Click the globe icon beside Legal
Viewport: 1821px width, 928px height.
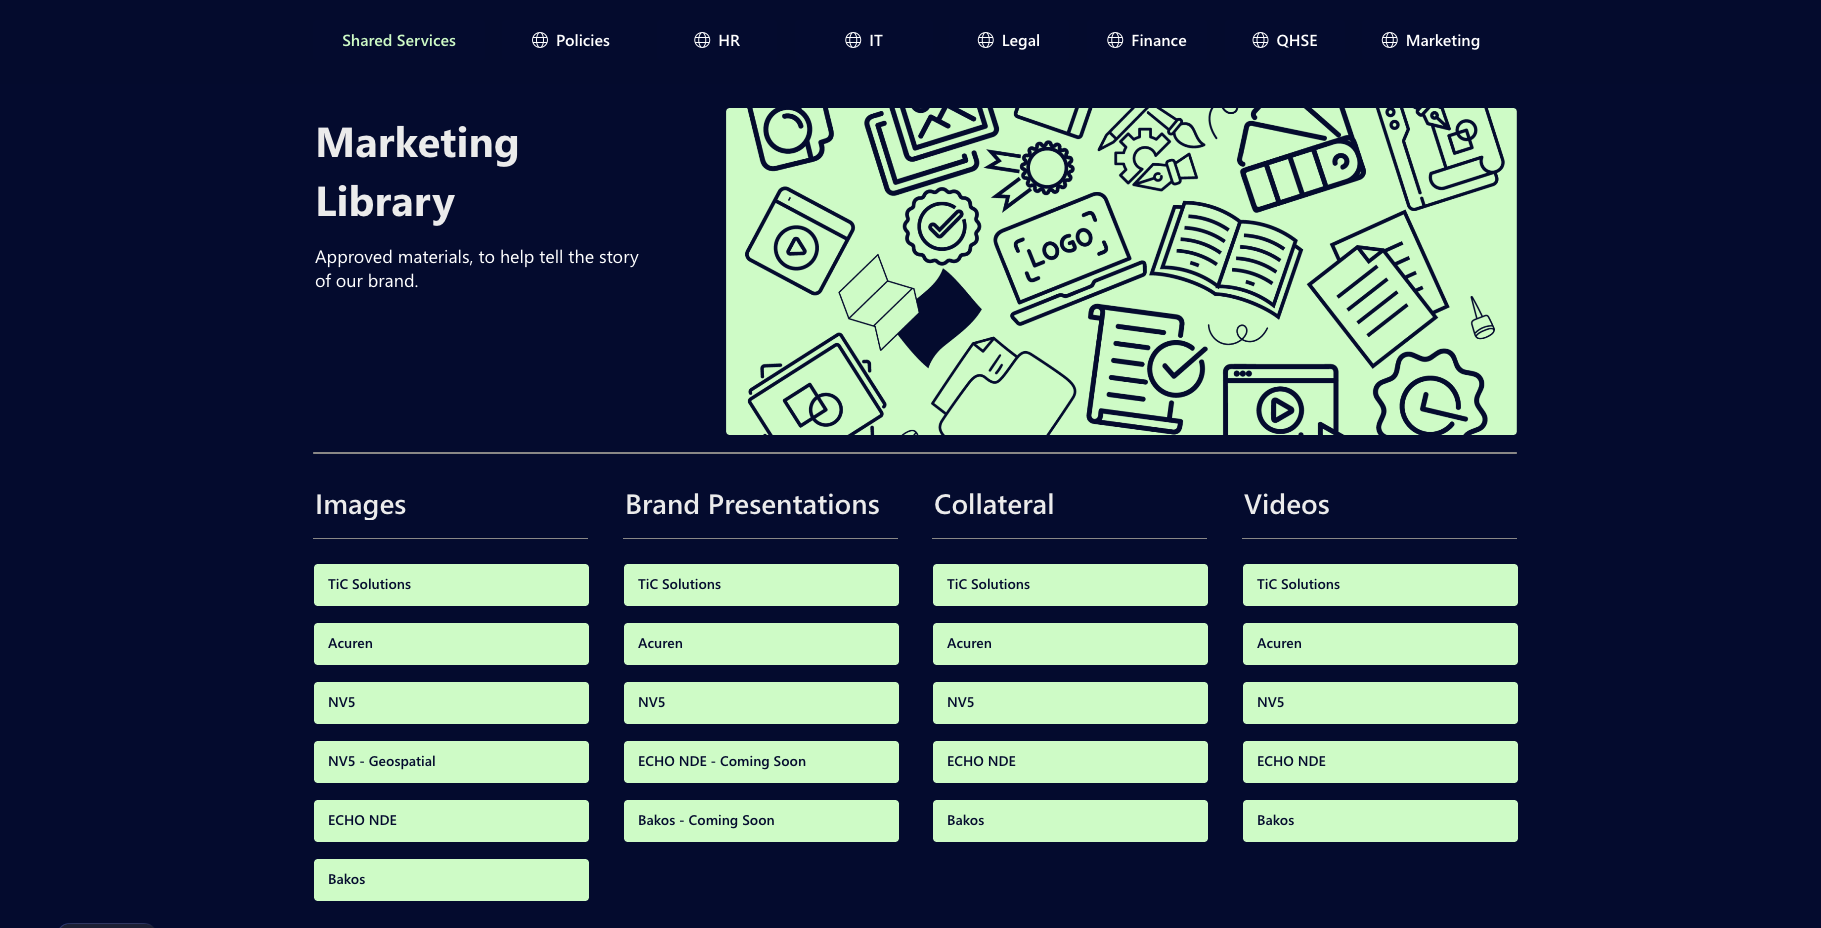pos(986,40)
